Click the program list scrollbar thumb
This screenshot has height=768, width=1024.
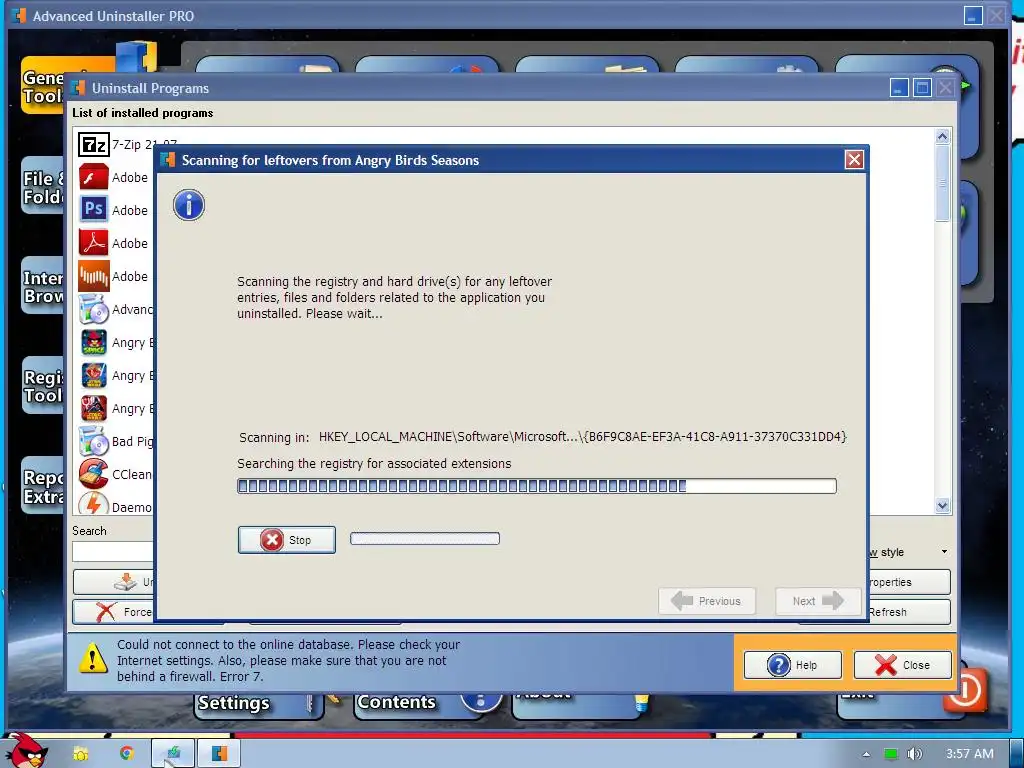point(942,184)
